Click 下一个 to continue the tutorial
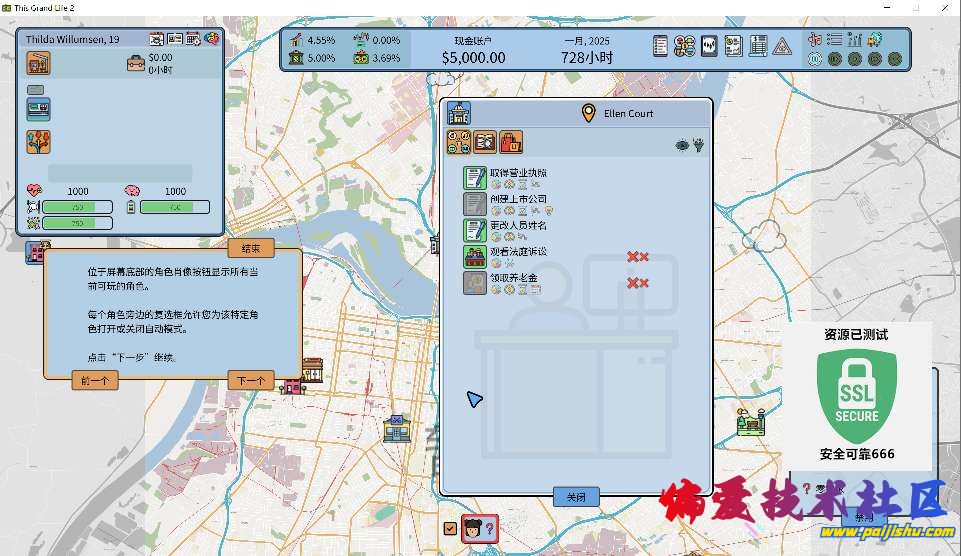This screenshot has width=961, height=556. click(x=250, y=380)
